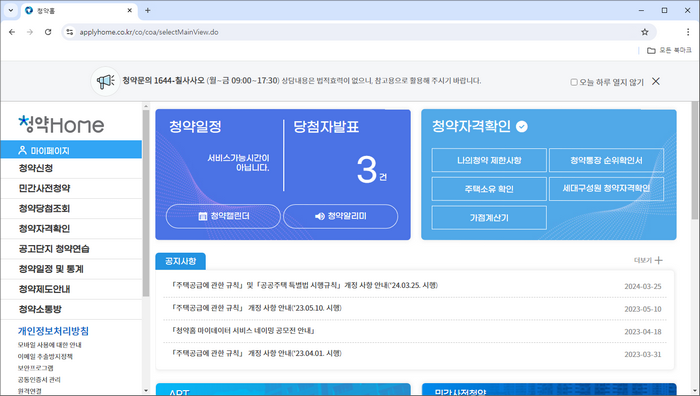Open 이메일 추출방지정책 link

tap(45, 356)
